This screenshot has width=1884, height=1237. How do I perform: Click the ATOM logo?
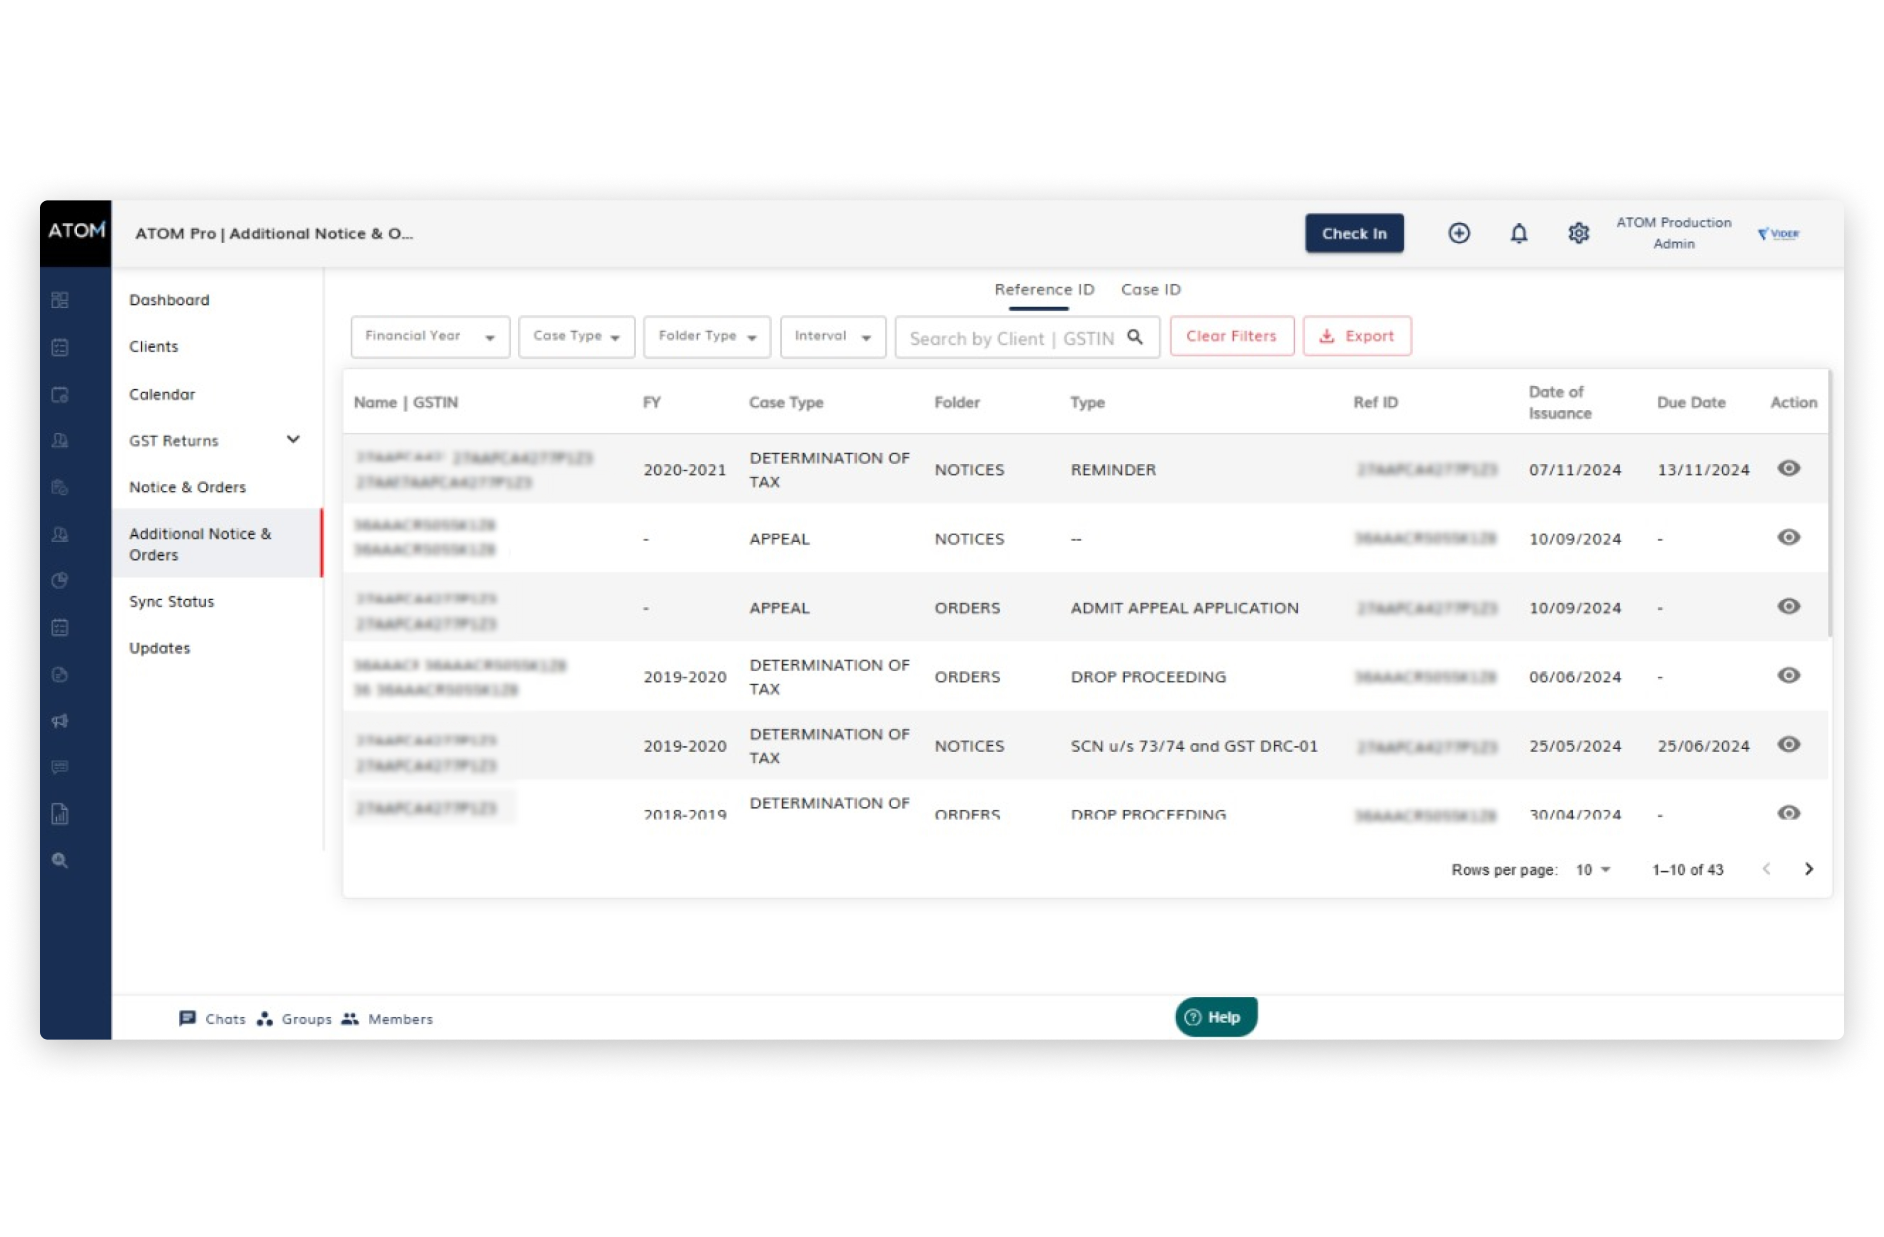[x=76, y=232]
